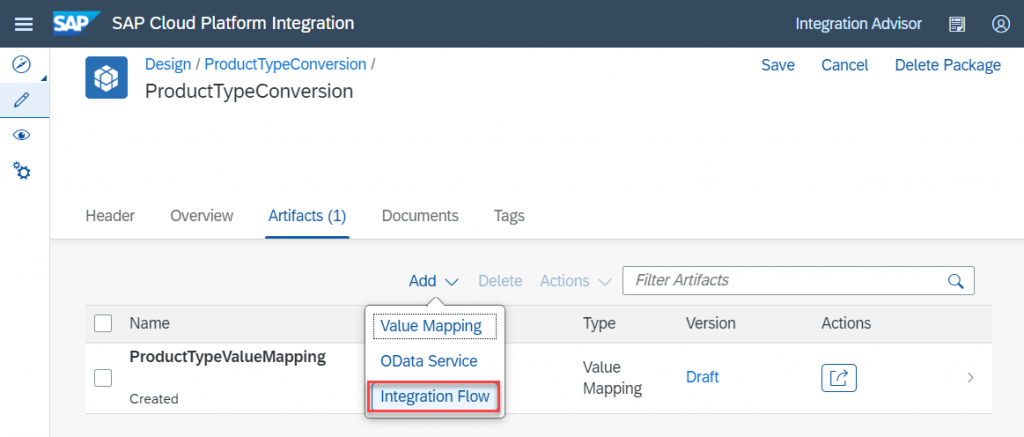Open the user profile icon
Screen dimensions: 1024x437
1000,24
